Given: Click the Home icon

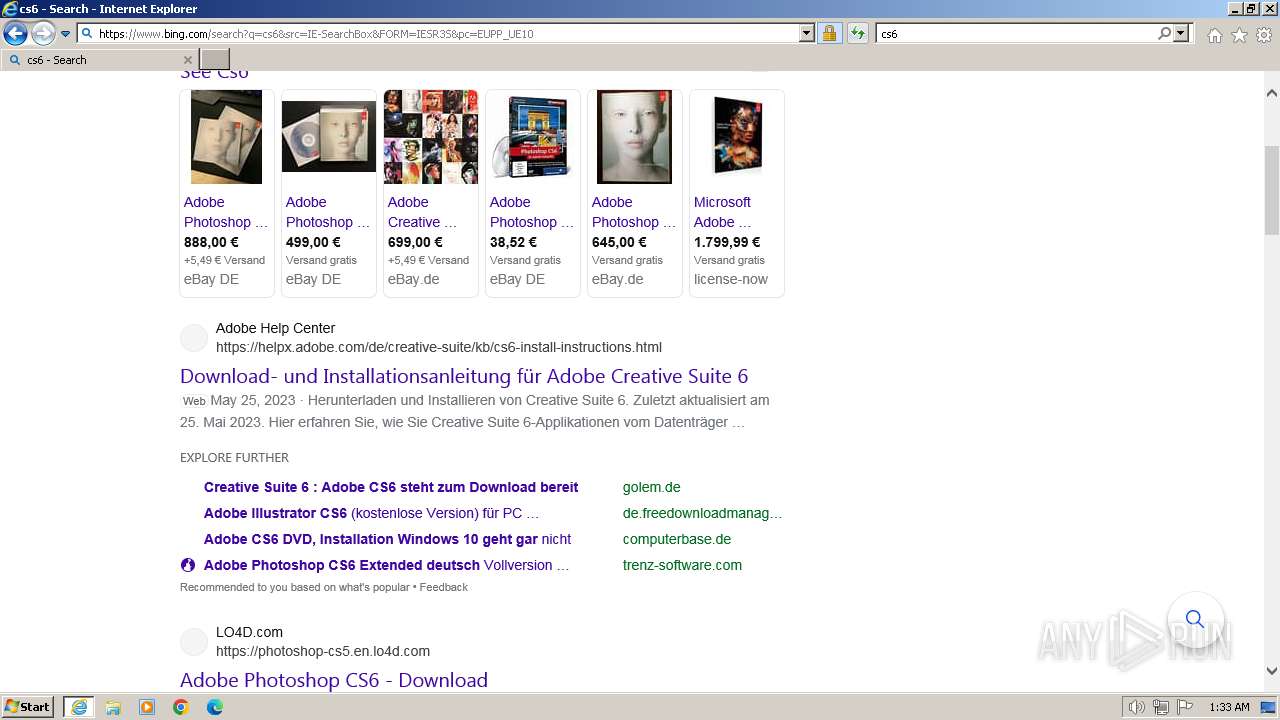Looking at the screenshot, I should click(1214, 35).
